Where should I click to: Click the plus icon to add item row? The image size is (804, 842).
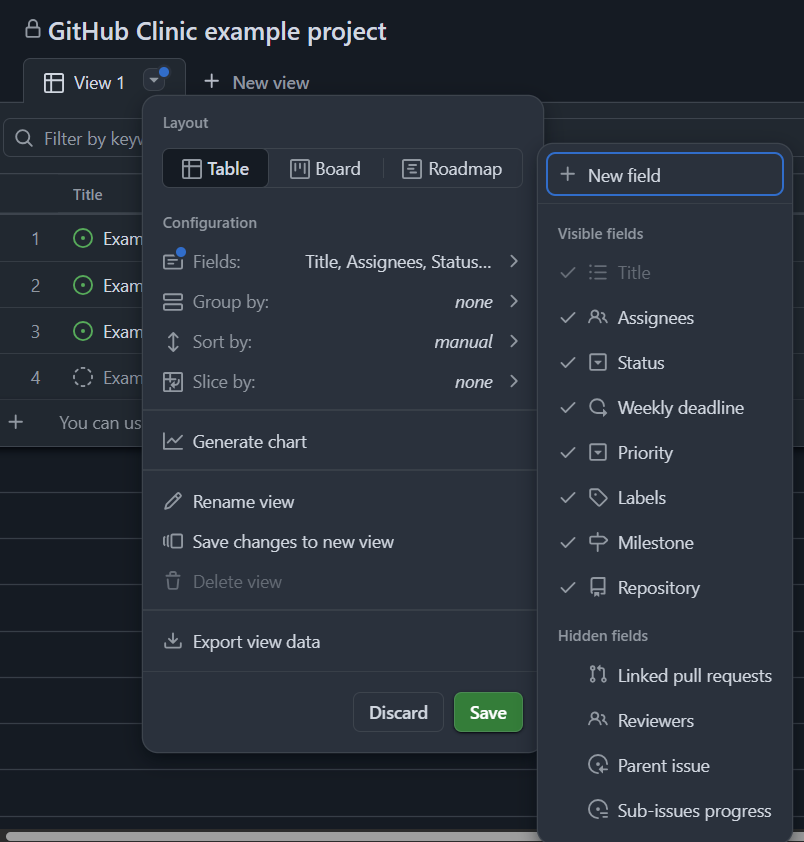[x=16, y=422]
